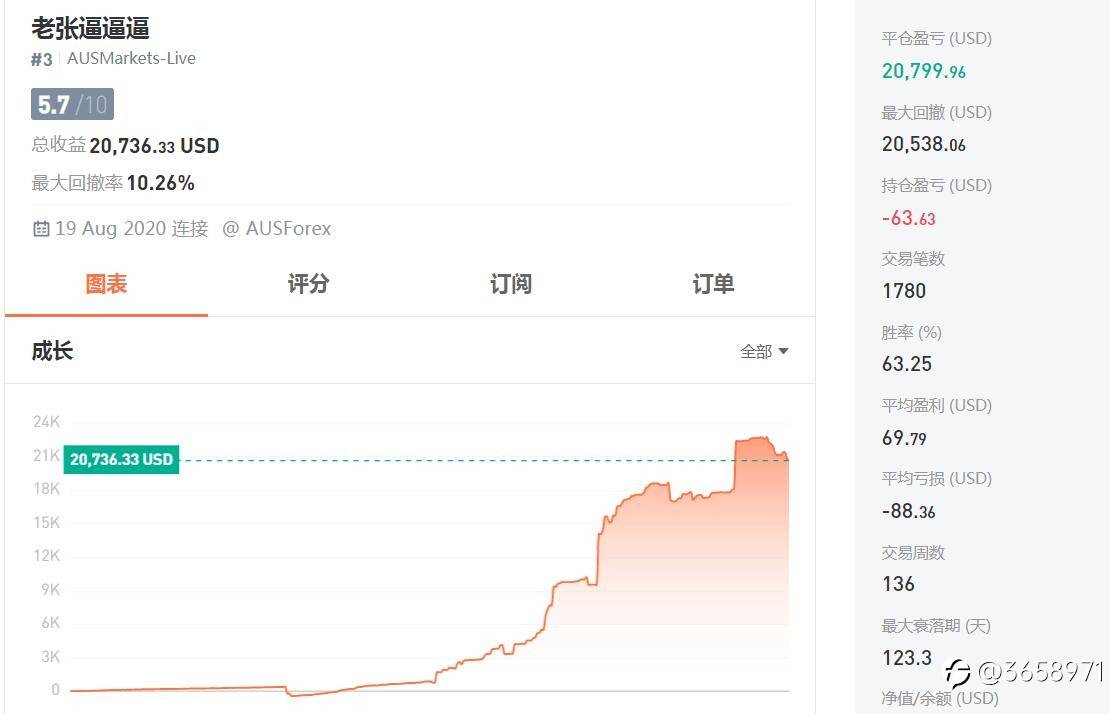Click the #3 account rank tag
The height and width of the screenshot is (714, 1110).
[42, 59]
